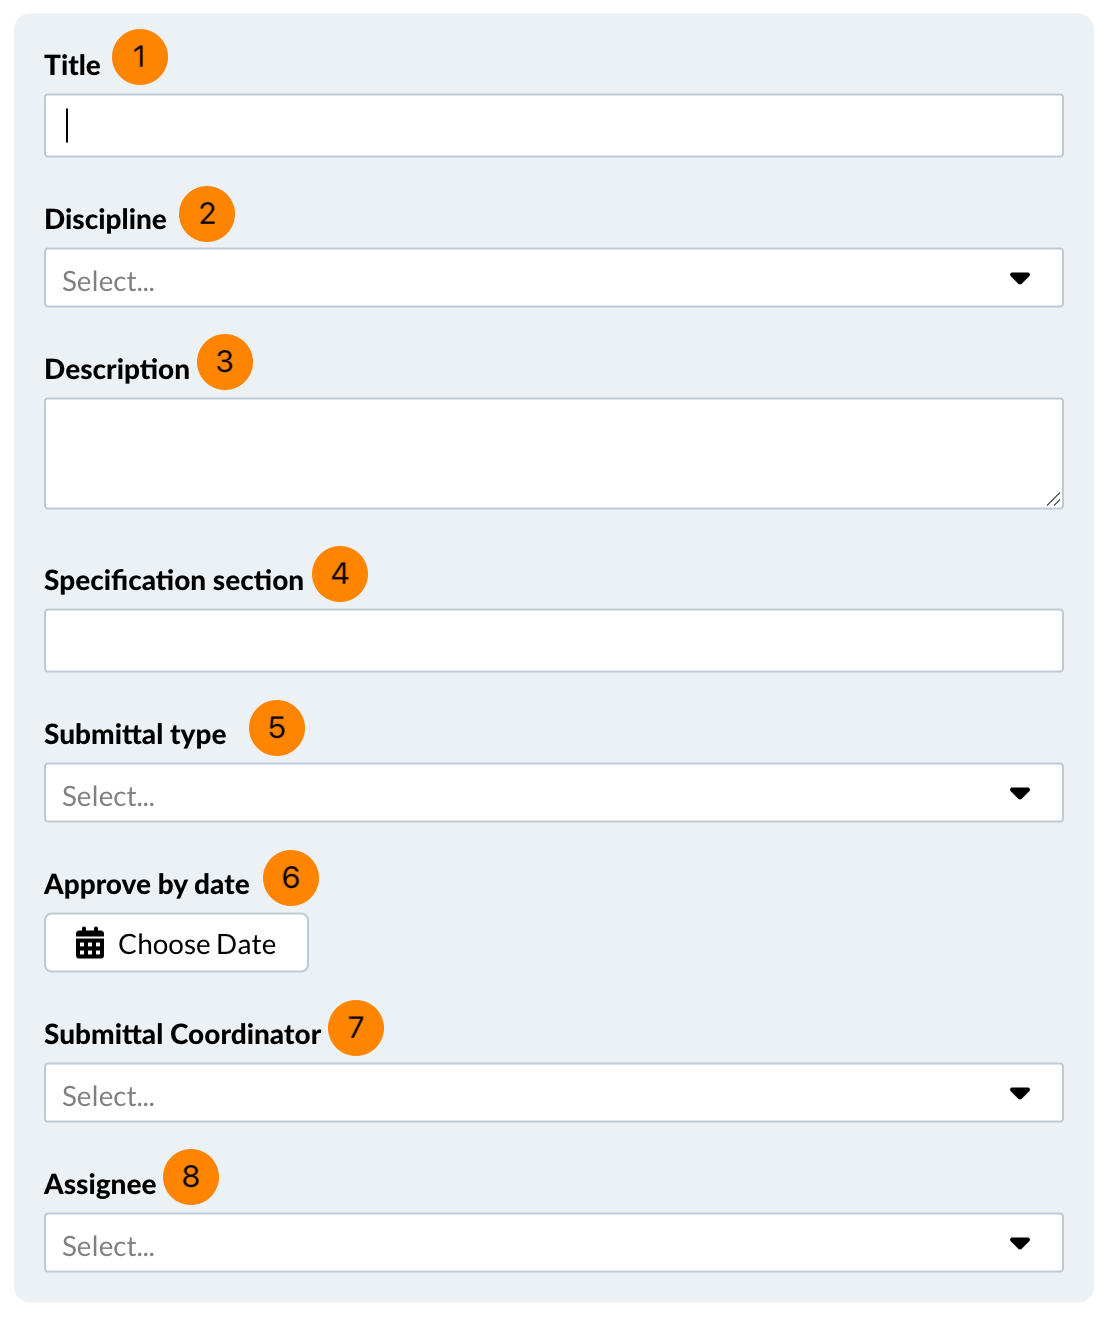Click the orange badge numbered 4

(x=340, y=574)
